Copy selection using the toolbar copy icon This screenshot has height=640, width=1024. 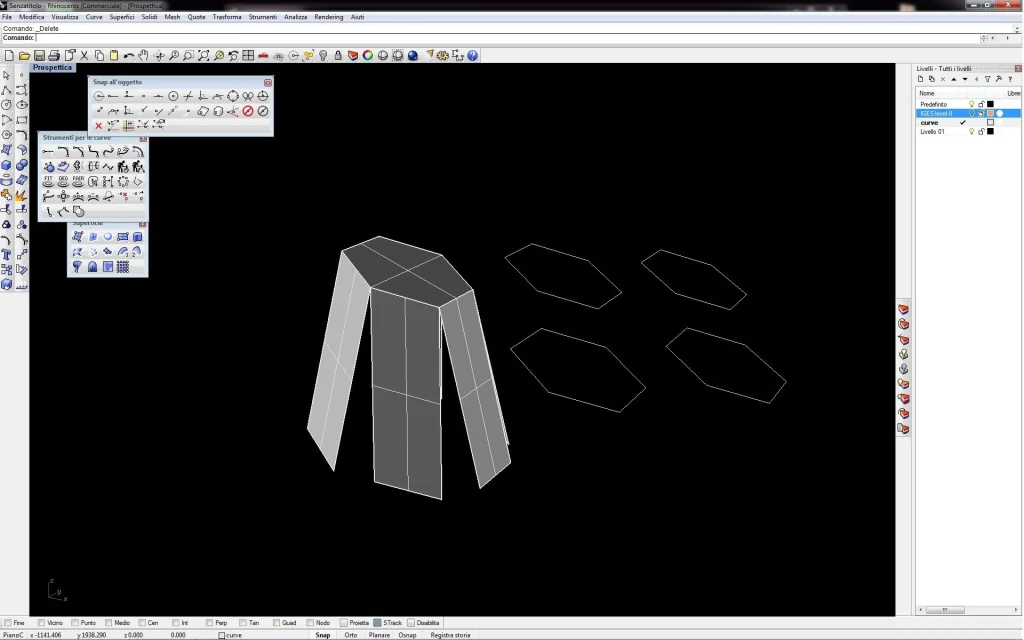[x=99, y=56]
